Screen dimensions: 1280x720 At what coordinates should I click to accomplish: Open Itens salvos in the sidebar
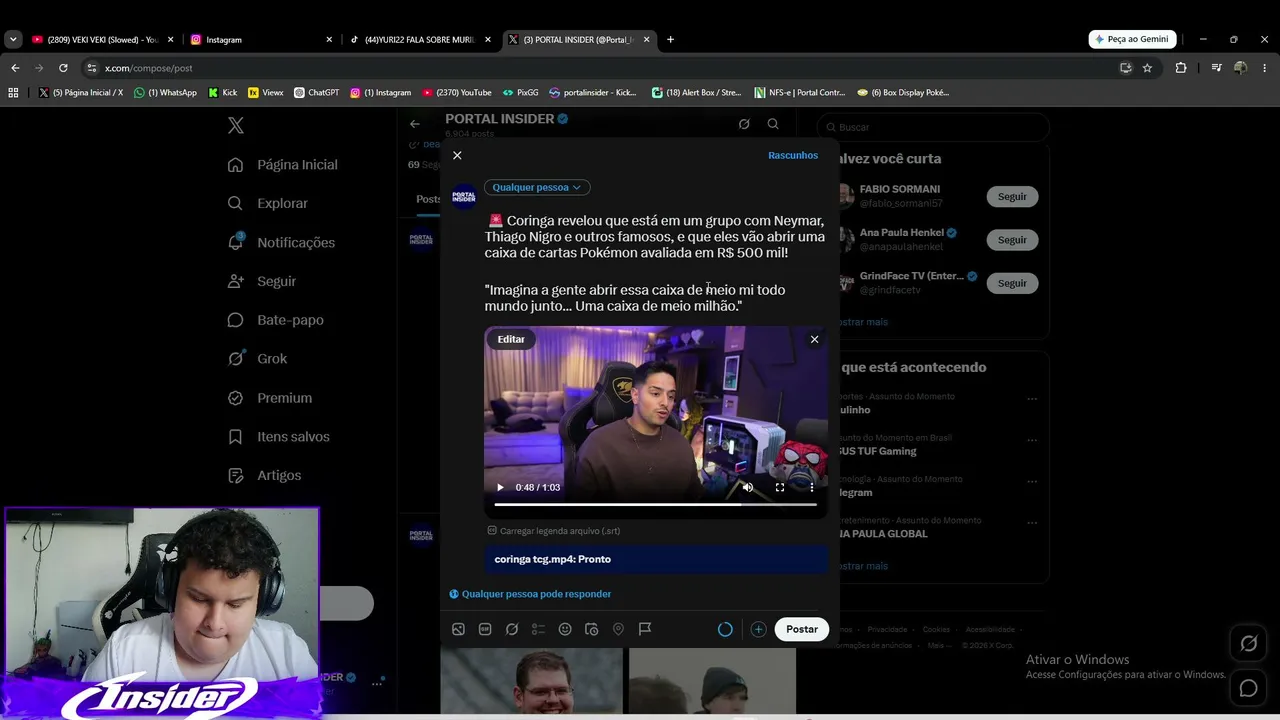pos(279,437)
